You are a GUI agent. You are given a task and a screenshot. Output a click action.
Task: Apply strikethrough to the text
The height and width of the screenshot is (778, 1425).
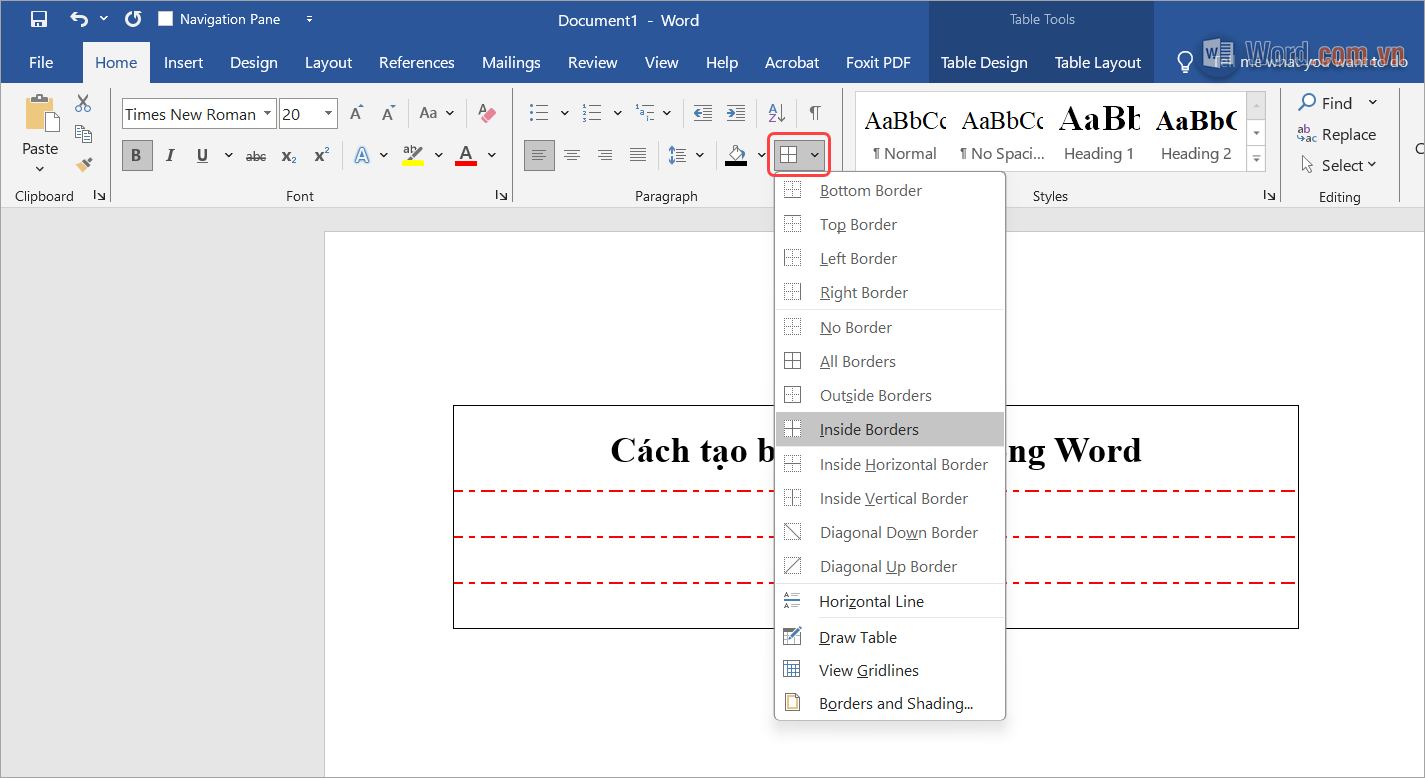coord(255,155)
